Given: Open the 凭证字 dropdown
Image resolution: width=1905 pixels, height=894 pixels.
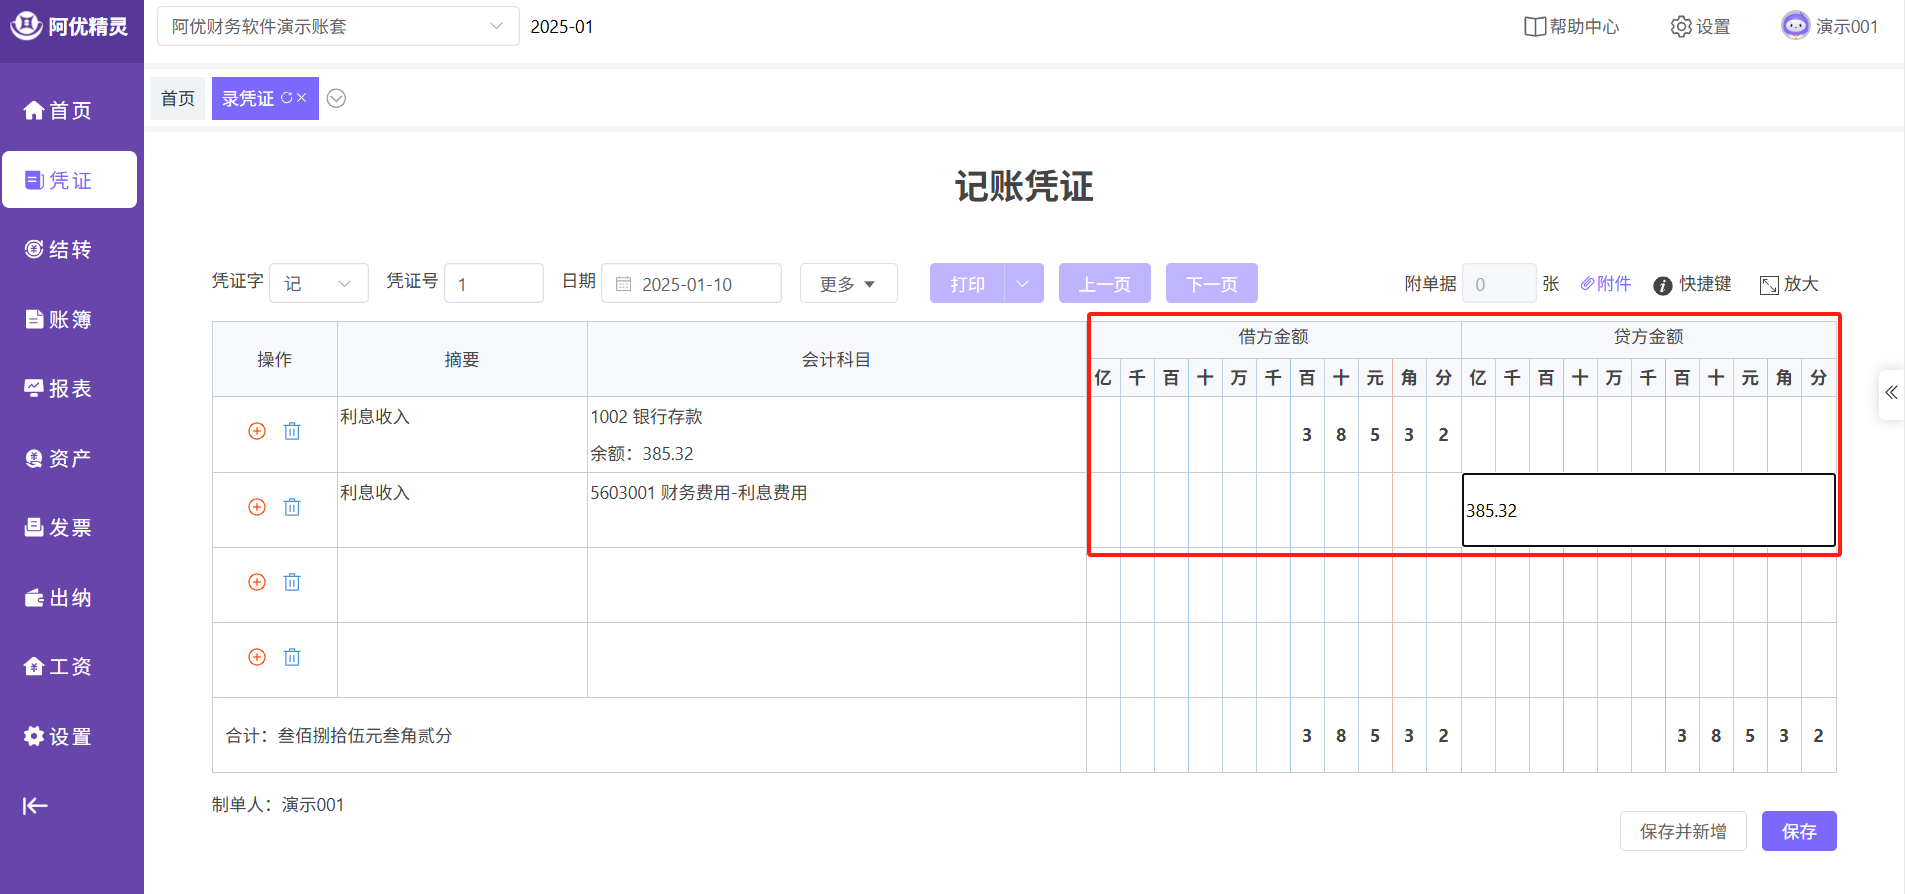Looking at the screenshot, I should tap(319, 284).
